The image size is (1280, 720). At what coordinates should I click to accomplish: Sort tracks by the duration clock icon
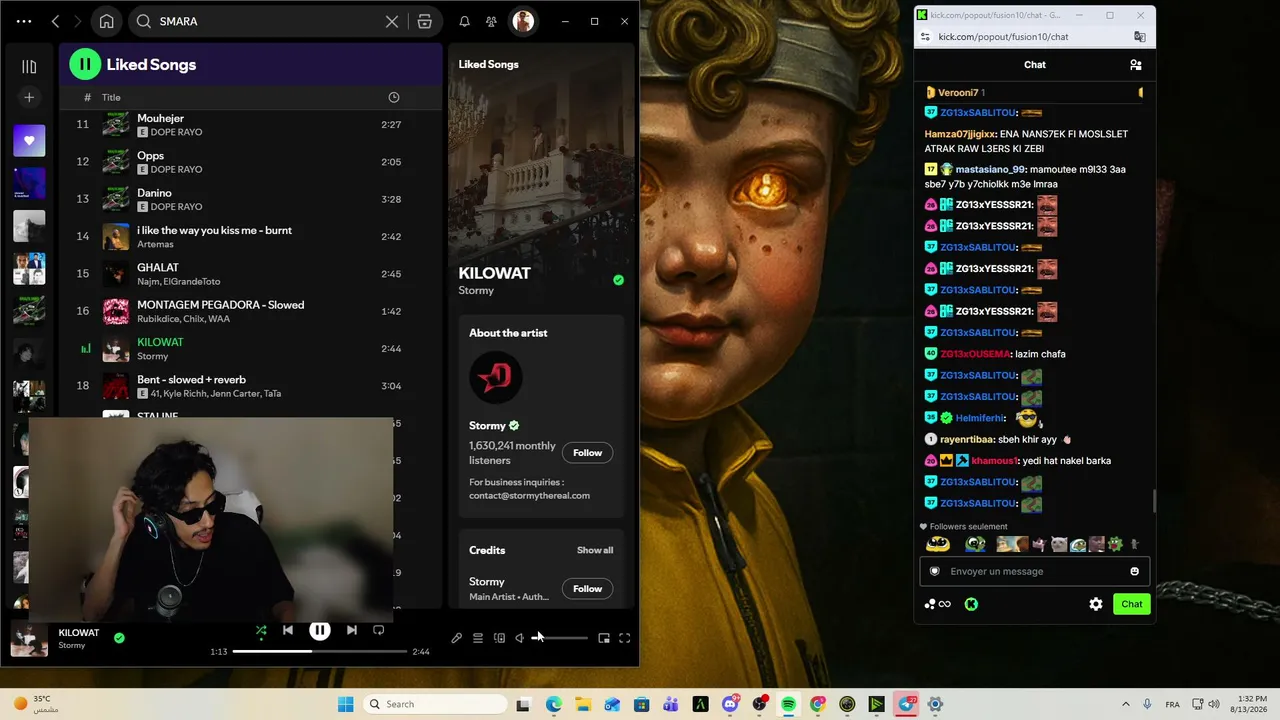(x=393, y=97)
